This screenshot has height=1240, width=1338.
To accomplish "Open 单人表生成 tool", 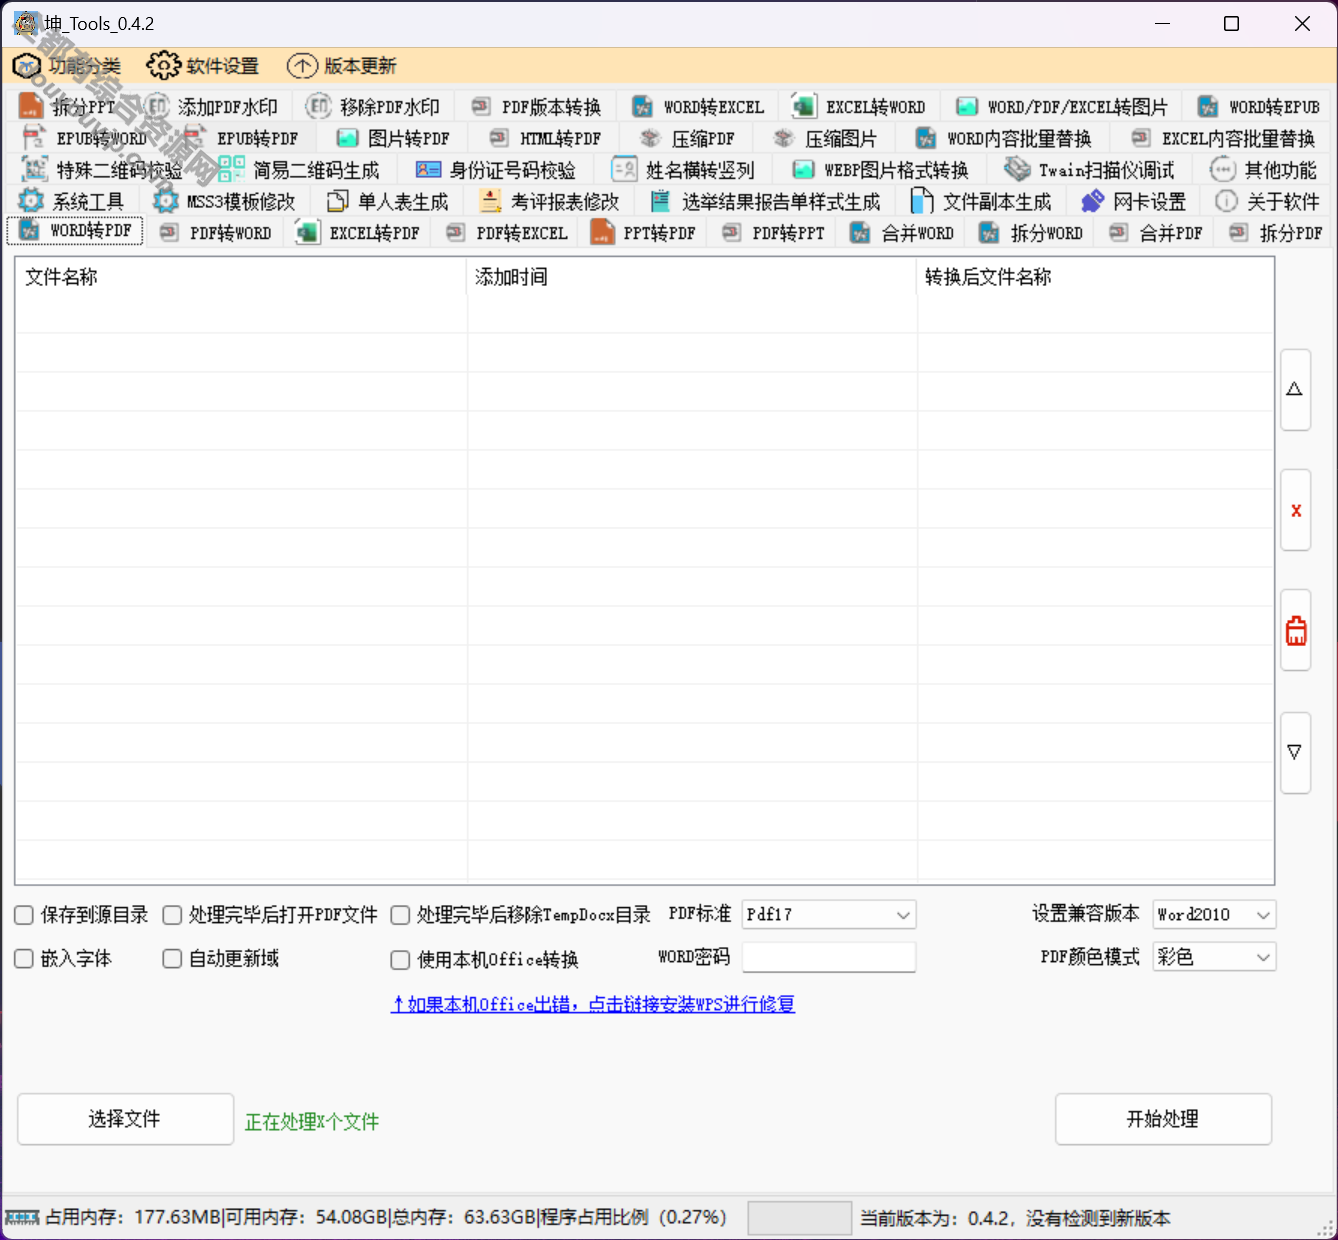I will pos(388,202).
